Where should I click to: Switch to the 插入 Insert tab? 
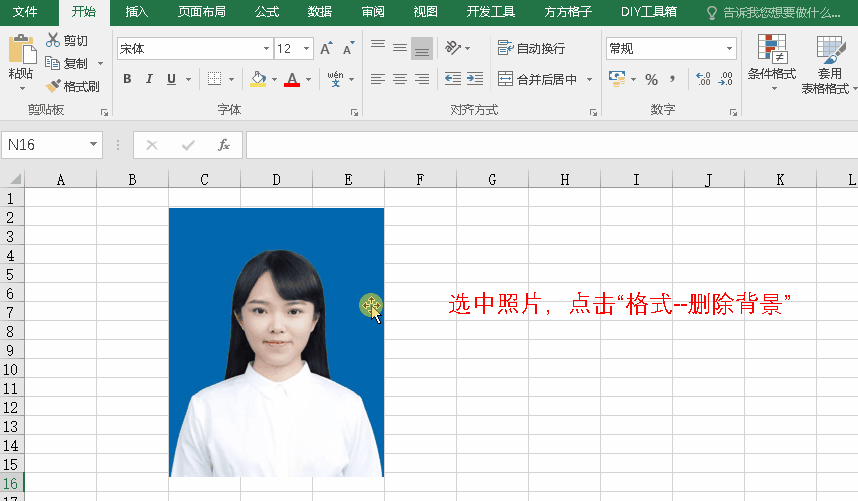(x=136, y=12)
